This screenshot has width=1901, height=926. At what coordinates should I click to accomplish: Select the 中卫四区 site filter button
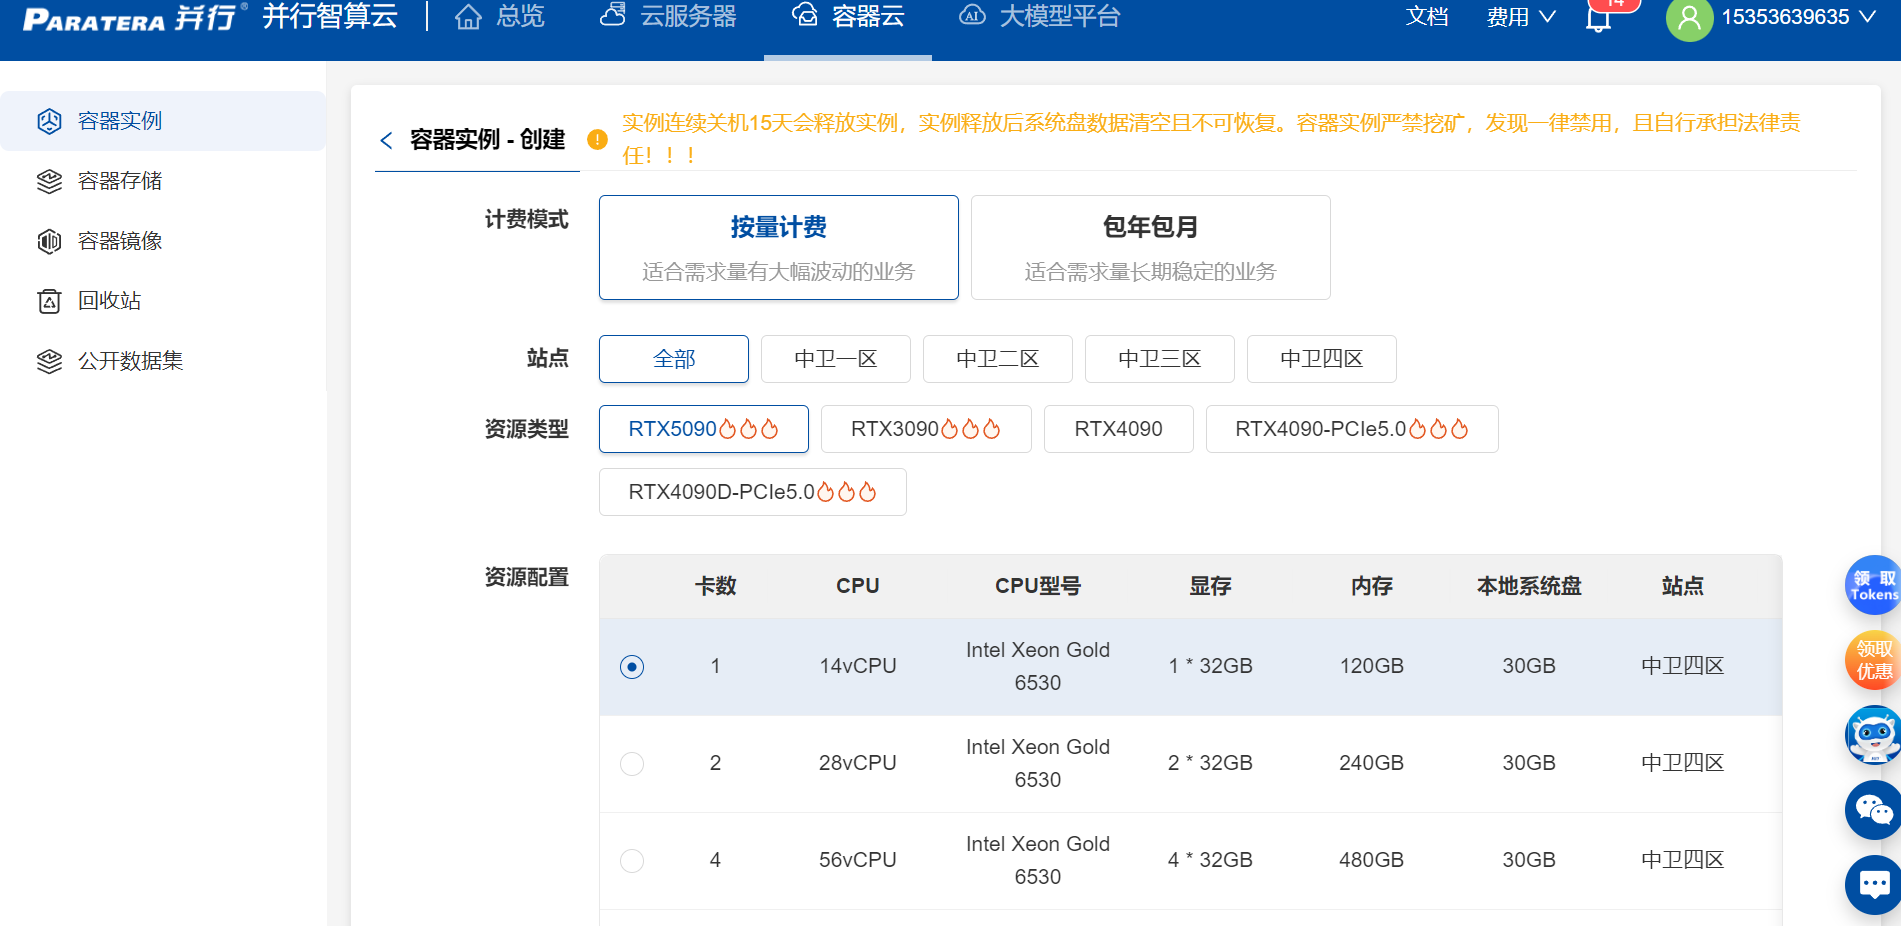coord(1322,359)
